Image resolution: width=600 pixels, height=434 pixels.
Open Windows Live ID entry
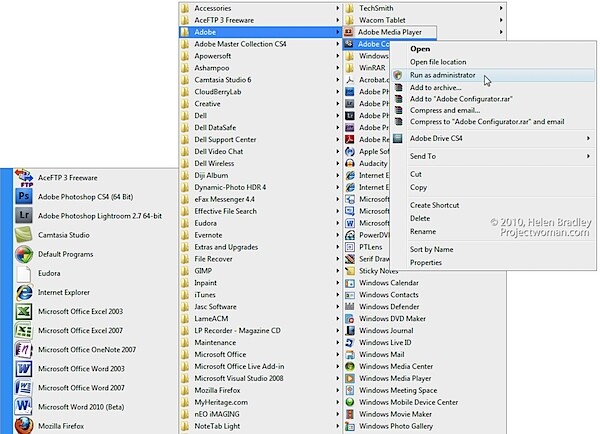425,343
